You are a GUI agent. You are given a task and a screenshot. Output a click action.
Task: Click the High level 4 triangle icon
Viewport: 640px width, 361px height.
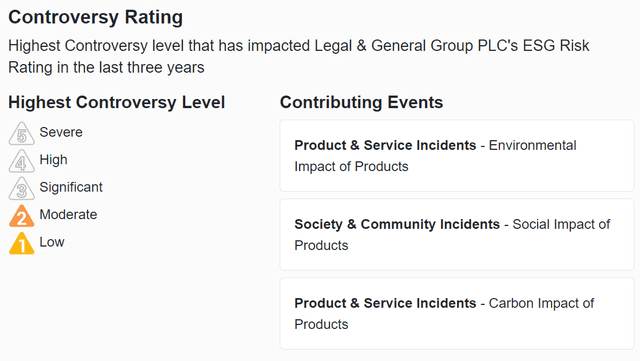tap(22, 161)
